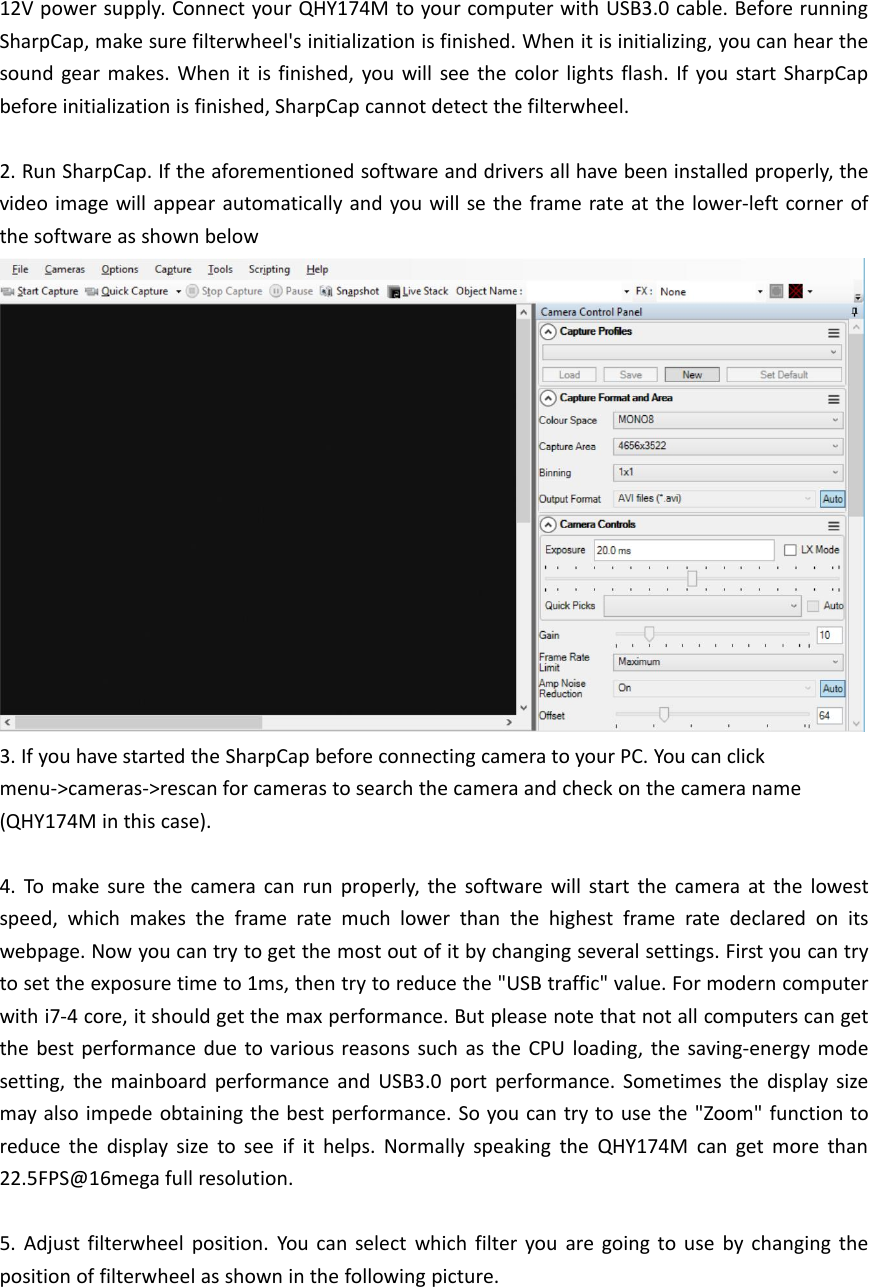Open the capture profile selection dropdown

(691, 353)
